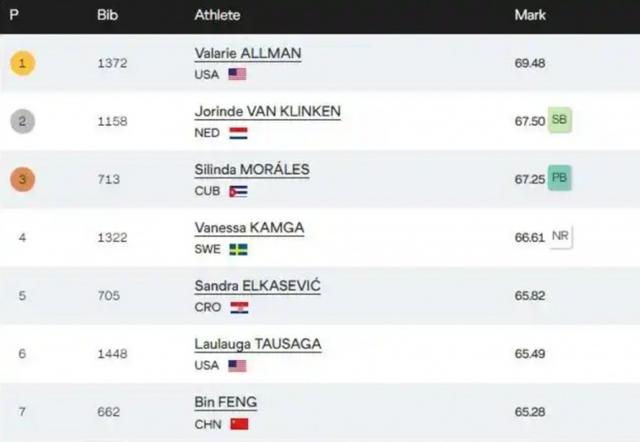
Task: Click the Cuba flag icon
Action: click(x=238, y=191)
